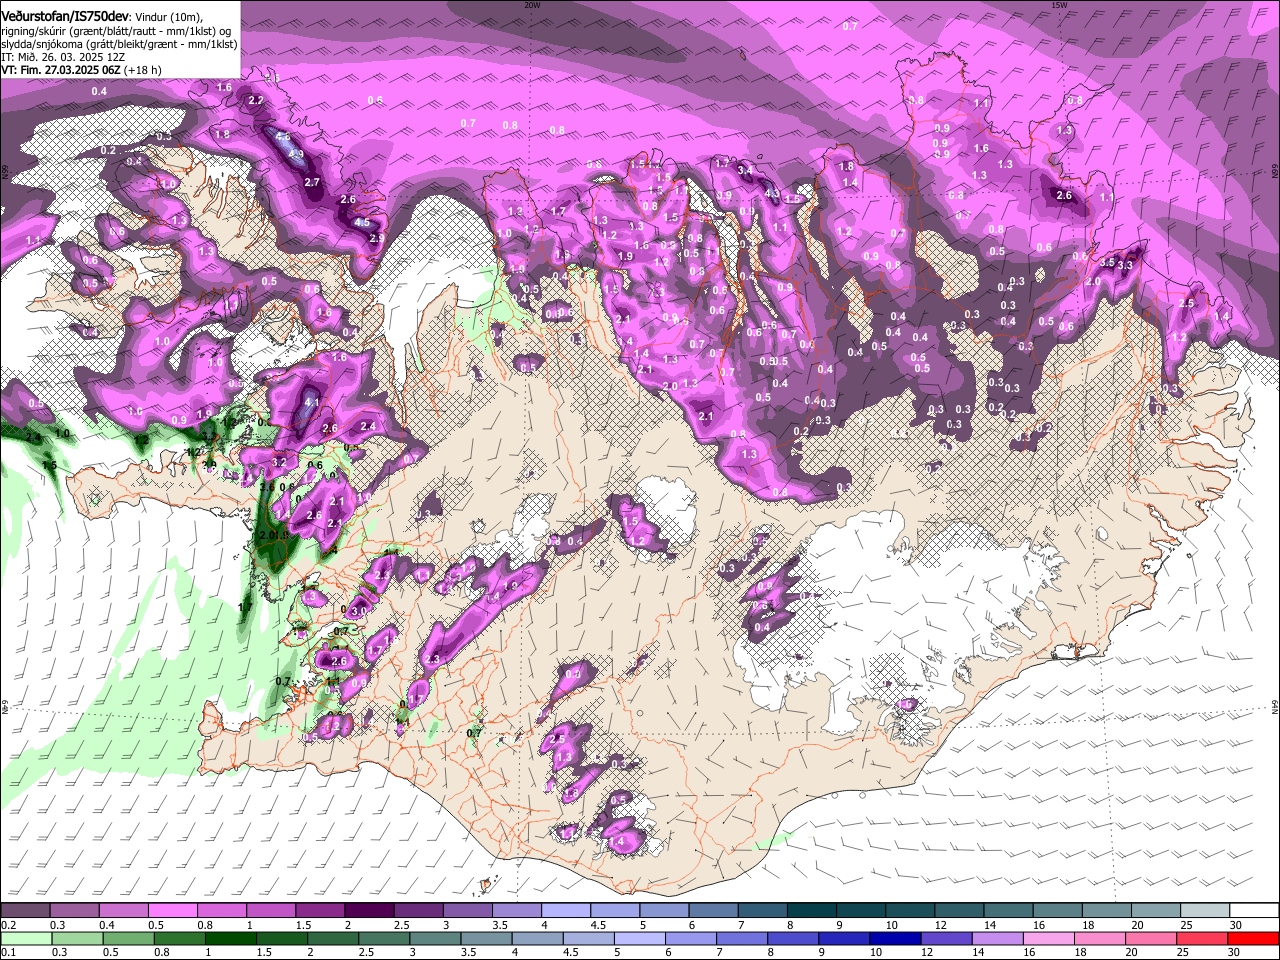Click the 3.2 snowfall value on the map
This screenshot has width=1280, height=960.
pos(279,463)
